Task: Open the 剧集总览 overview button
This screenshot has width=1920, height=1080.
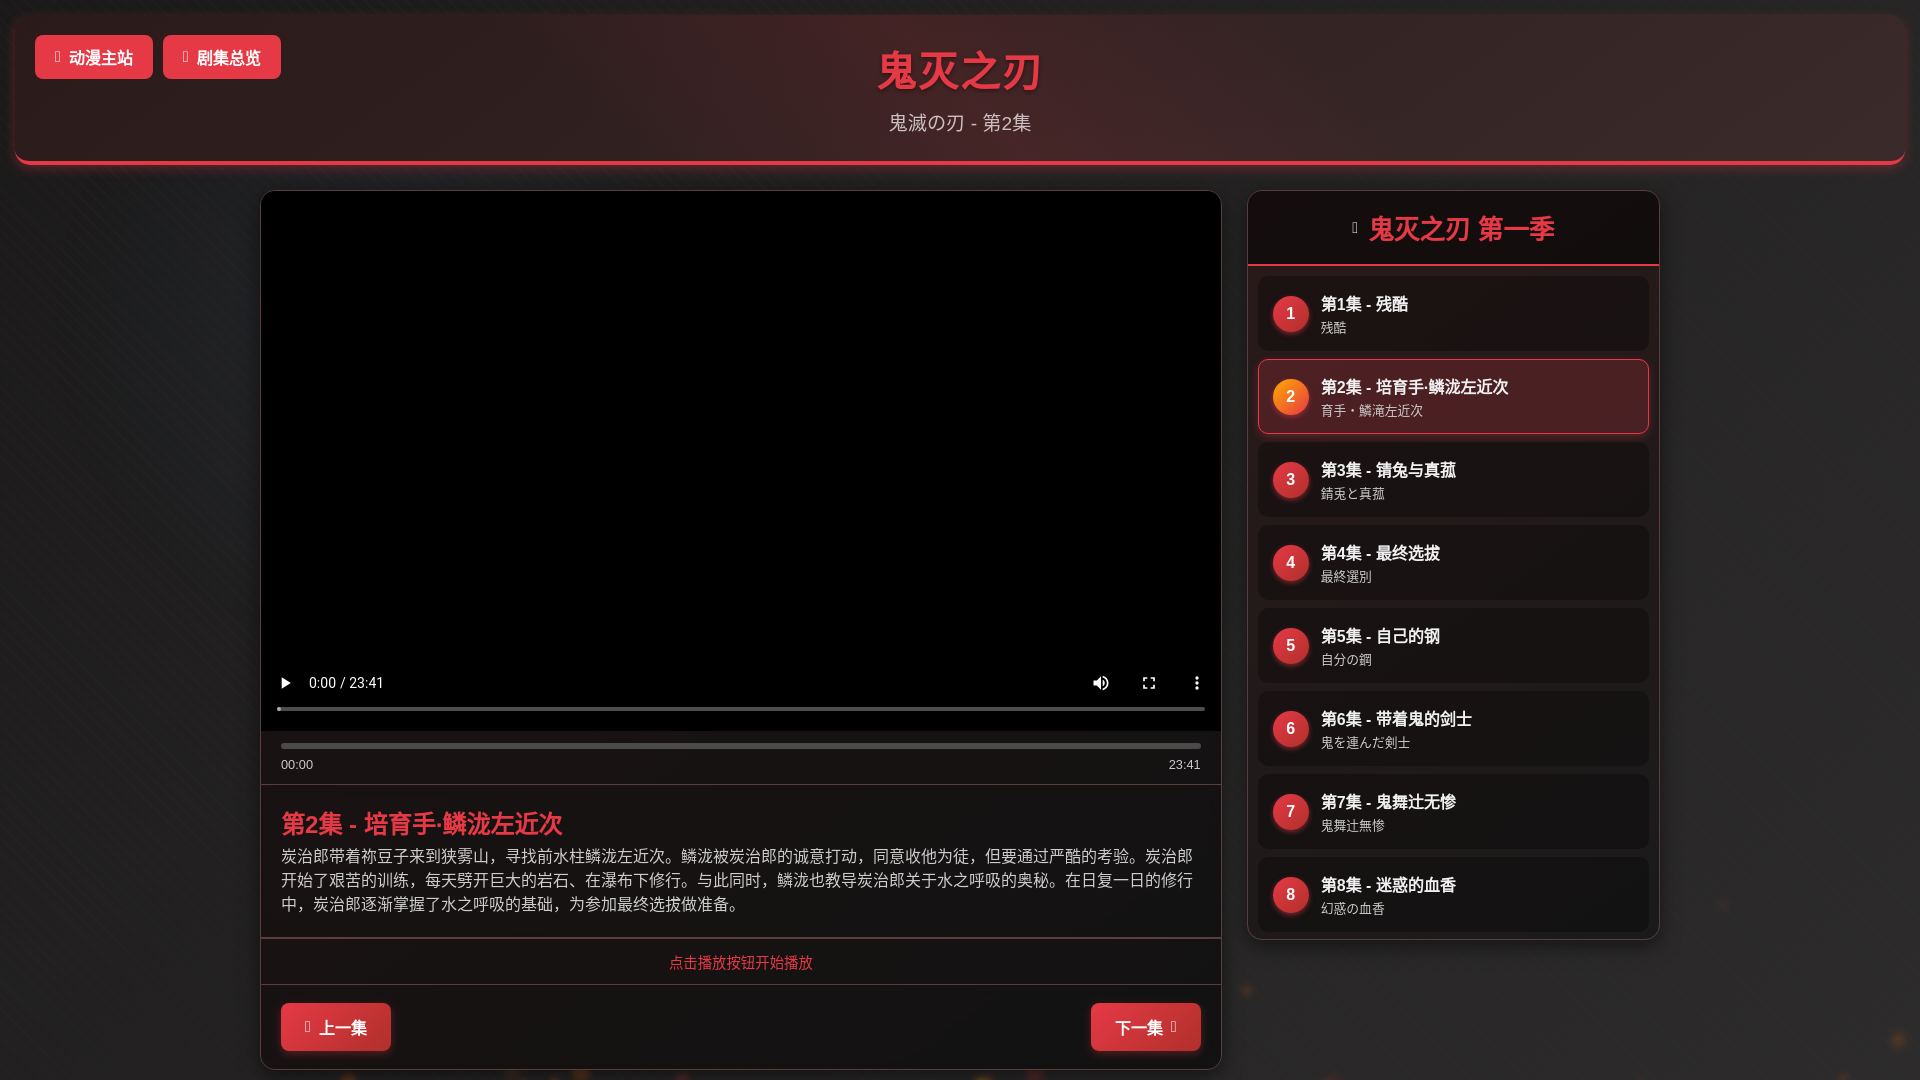Action: point(222,57)
